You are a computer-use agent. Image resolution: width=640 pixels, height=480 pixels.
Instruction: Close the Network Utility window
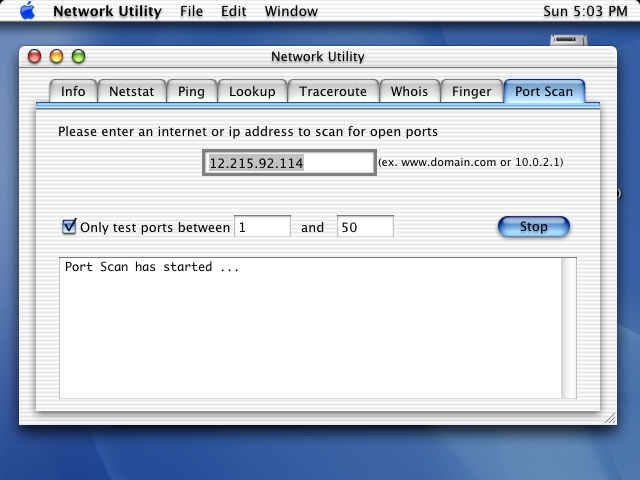pos(34,56)
